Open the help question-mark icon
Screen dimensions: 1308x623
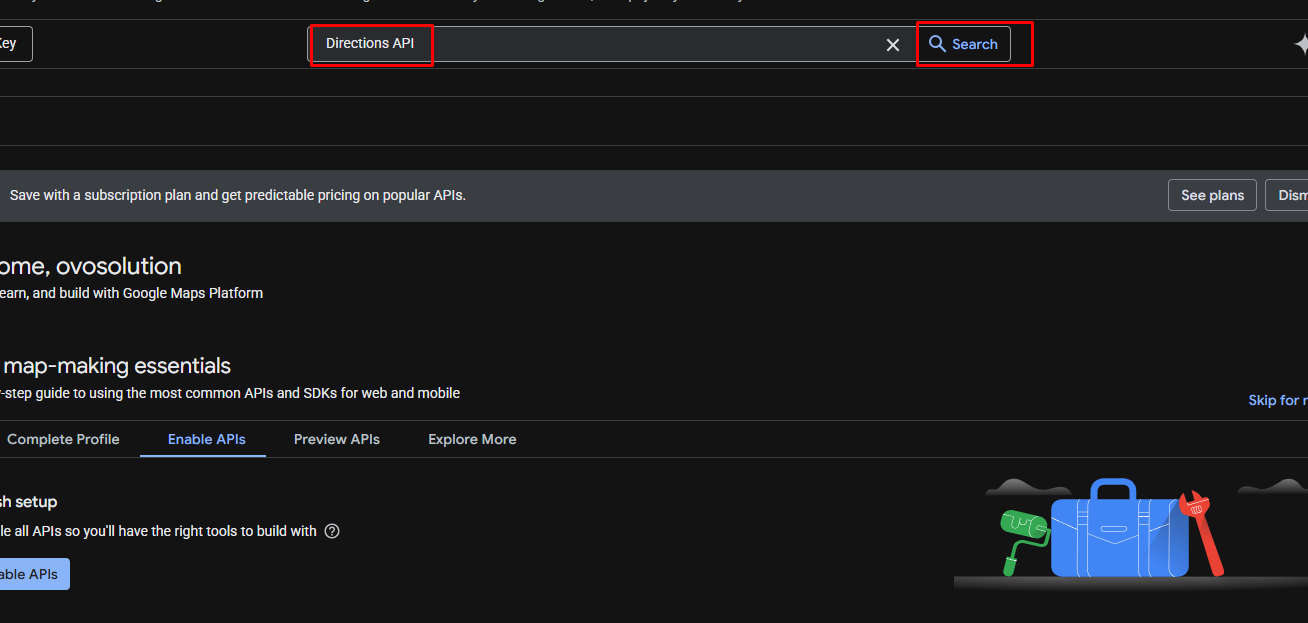332,531
